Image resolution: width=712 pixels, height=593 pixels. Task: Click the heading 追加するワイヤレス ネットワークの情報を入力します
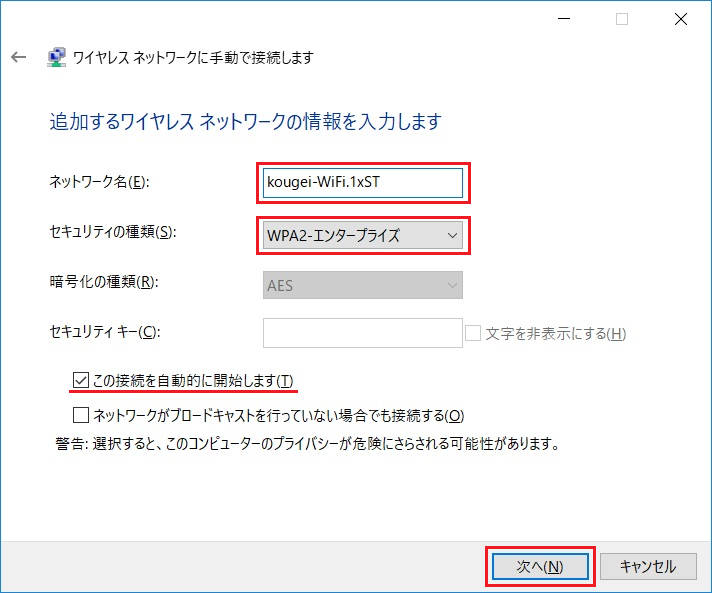click(x=246, y=122)
